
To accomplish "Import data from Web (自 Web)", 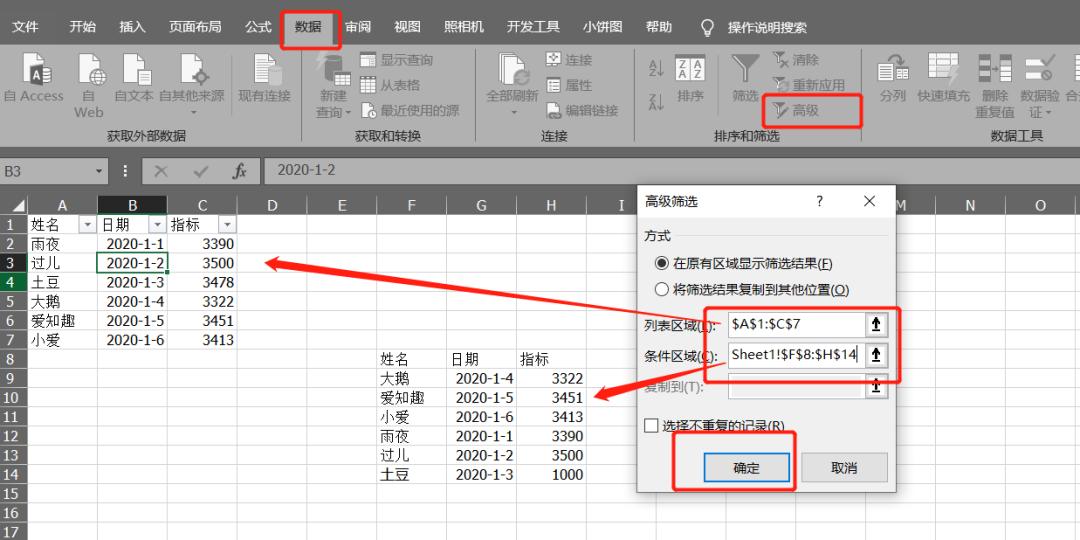I will coord(90,85).
